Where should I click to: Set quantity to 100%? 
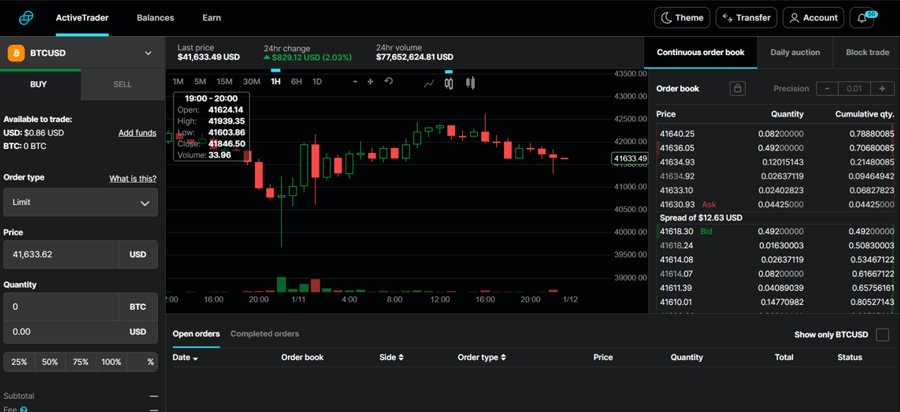111,362
